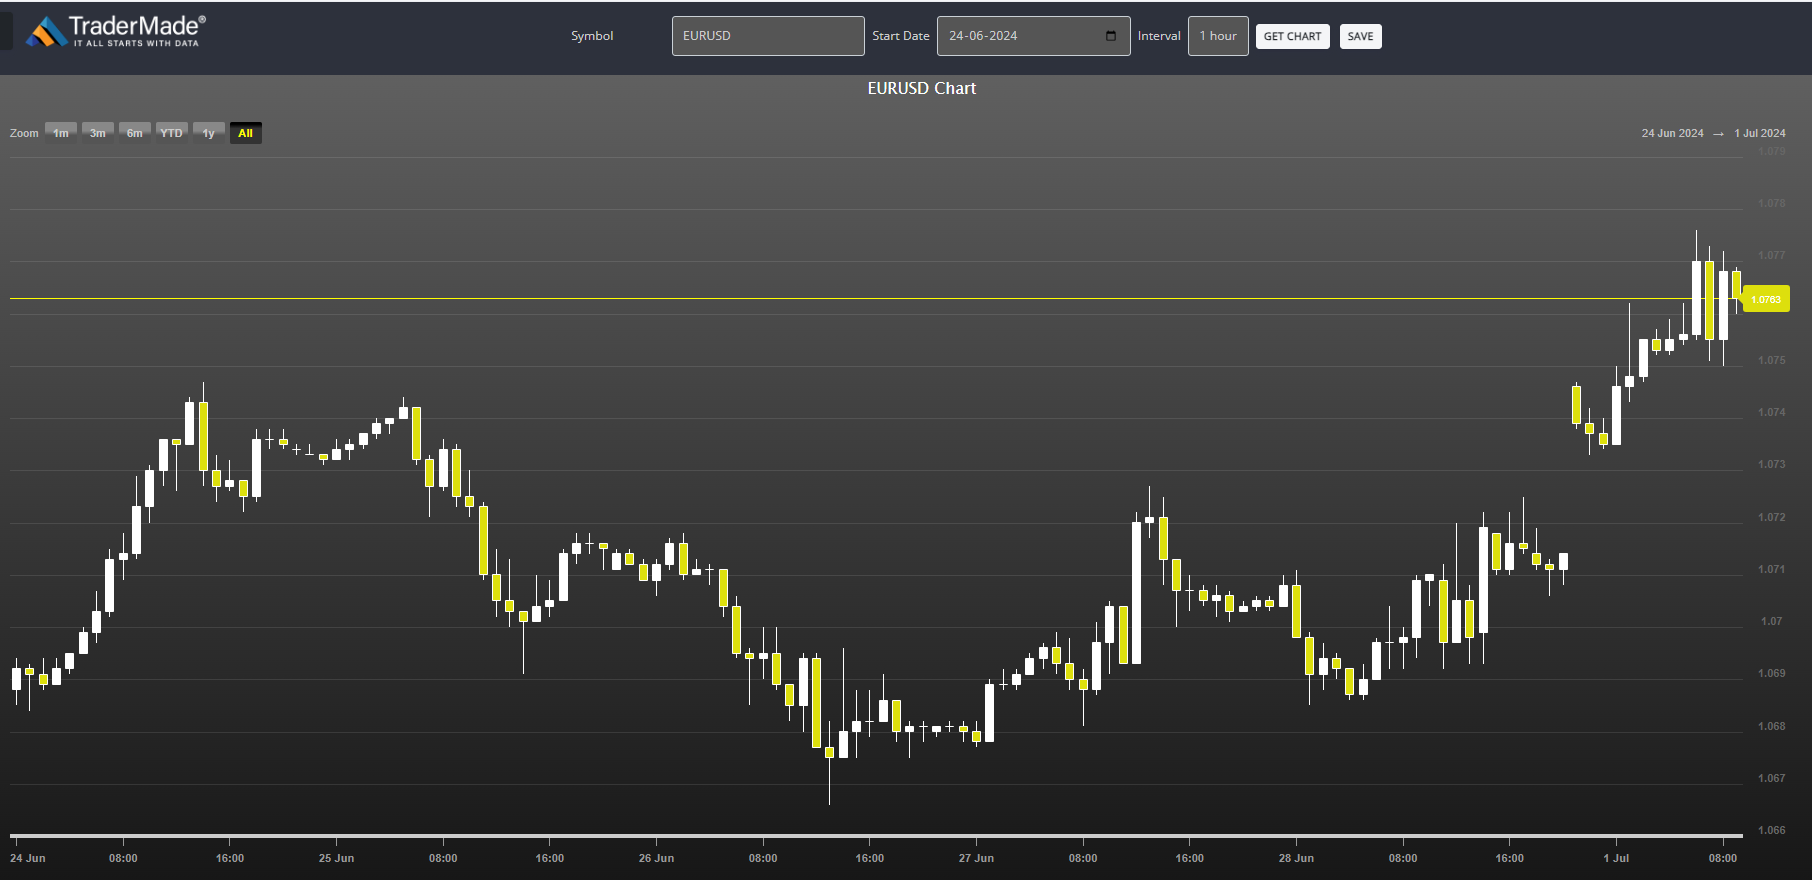1812x880 pixels.
Task: Click the EURUSD Chart title
Action: [x=921, y=88]
